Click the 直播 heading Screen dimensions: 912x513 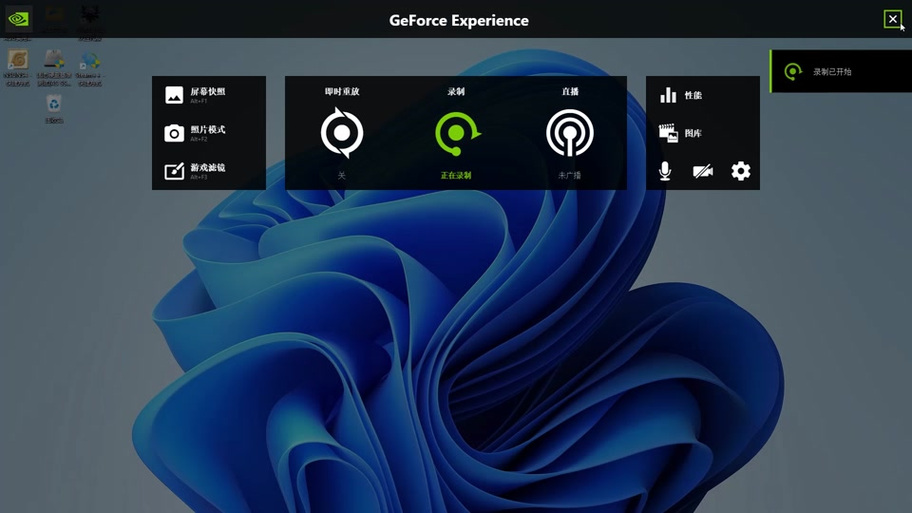(570, 91)
